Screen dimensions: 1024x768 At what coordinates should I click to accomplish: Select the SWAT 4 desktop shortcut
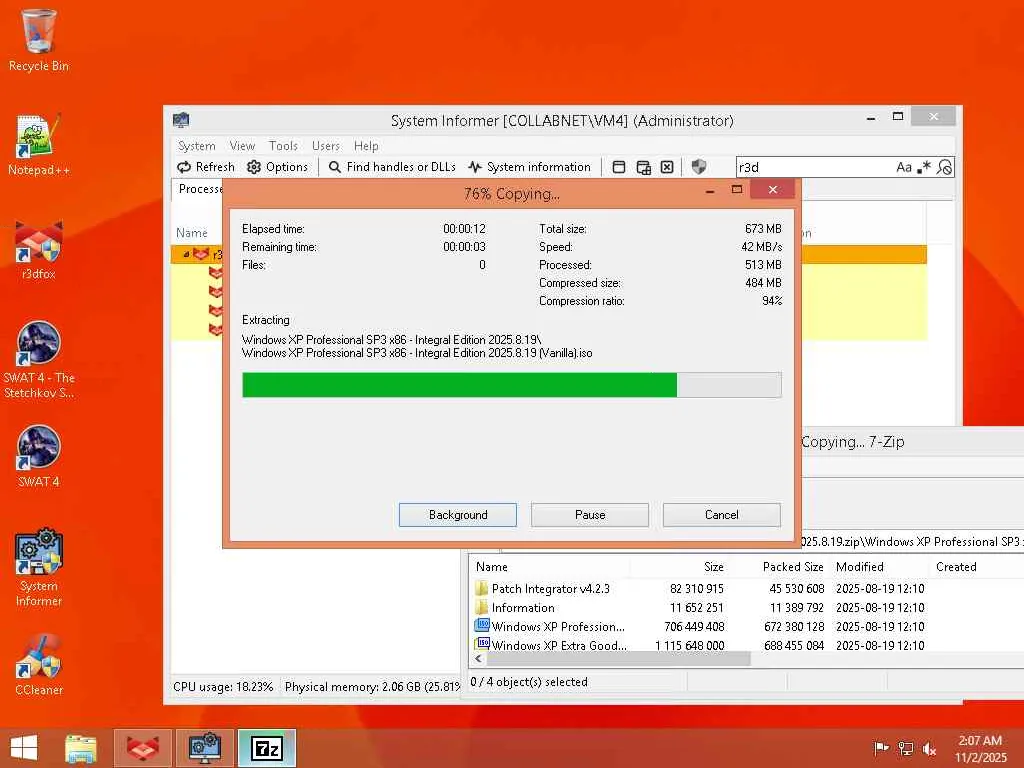coord(39,456)
